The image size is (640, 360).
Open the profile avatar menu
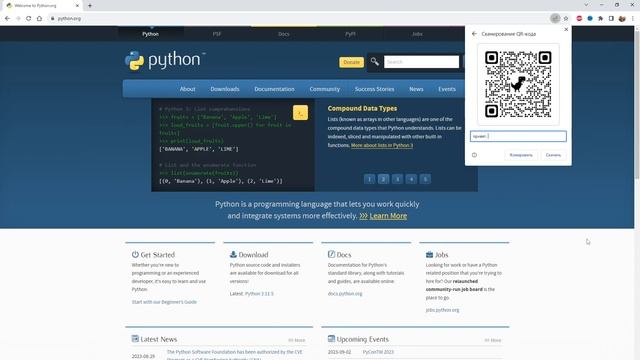(x=622, y=18)
